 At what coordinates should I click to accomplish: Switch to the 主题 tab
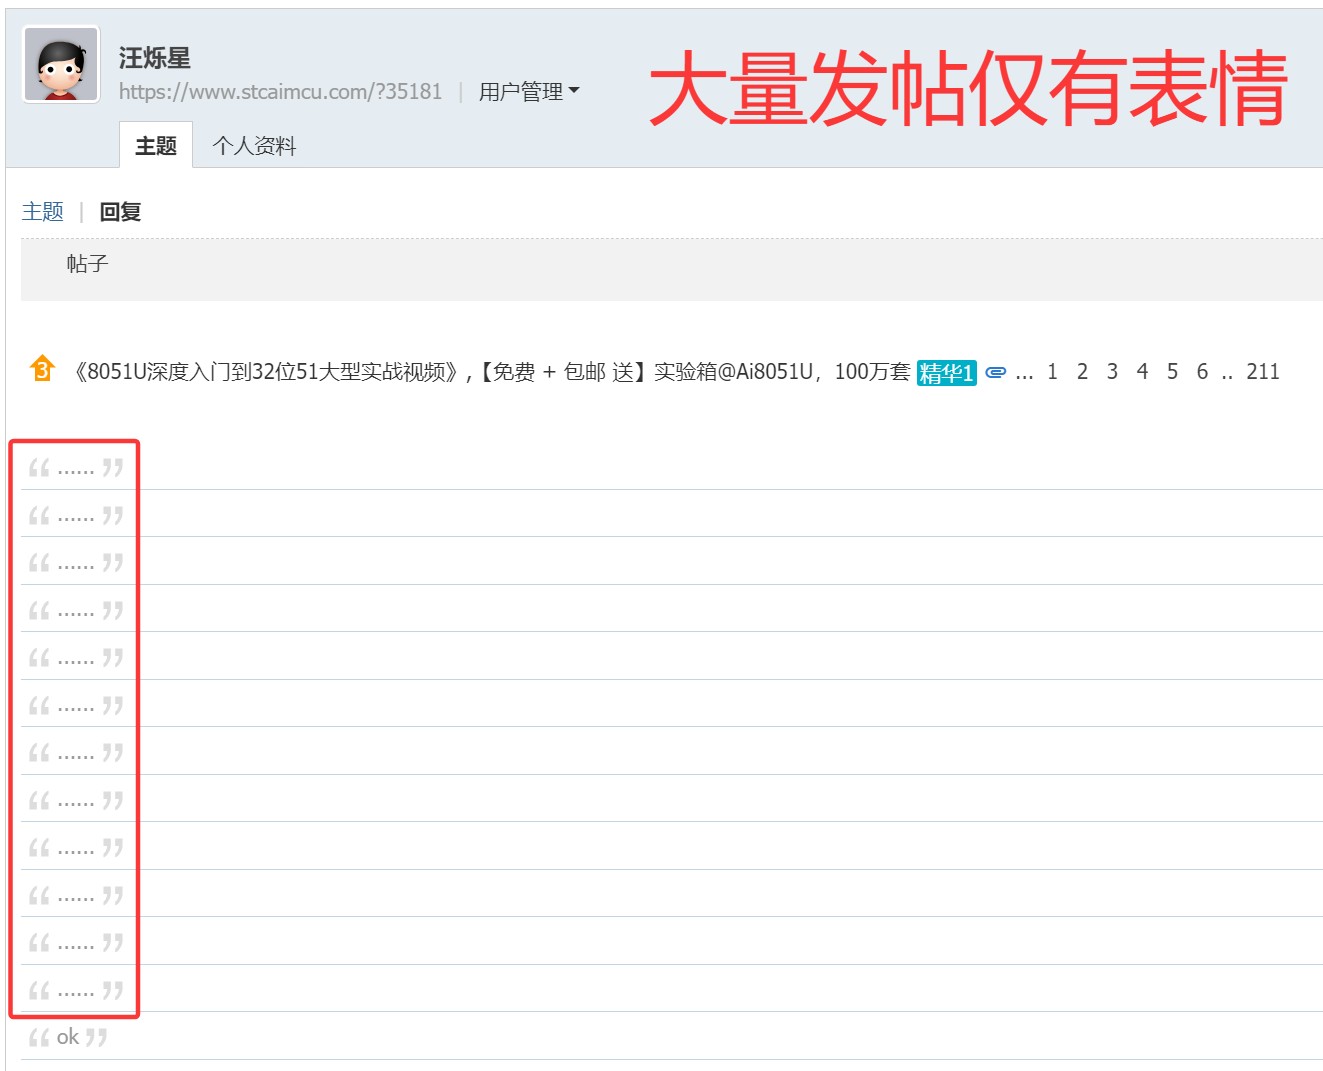pos(155,146)
